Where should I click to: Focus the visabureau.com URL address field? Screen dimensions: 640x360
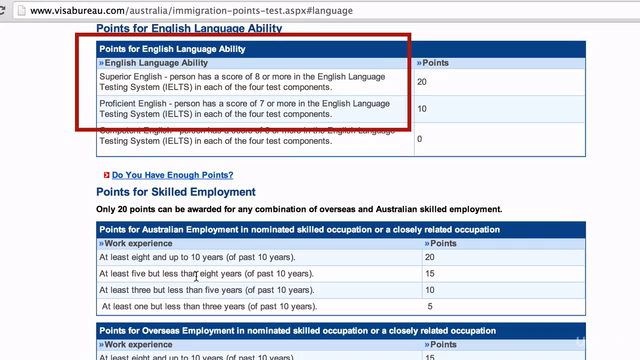[x=327, y=11]
